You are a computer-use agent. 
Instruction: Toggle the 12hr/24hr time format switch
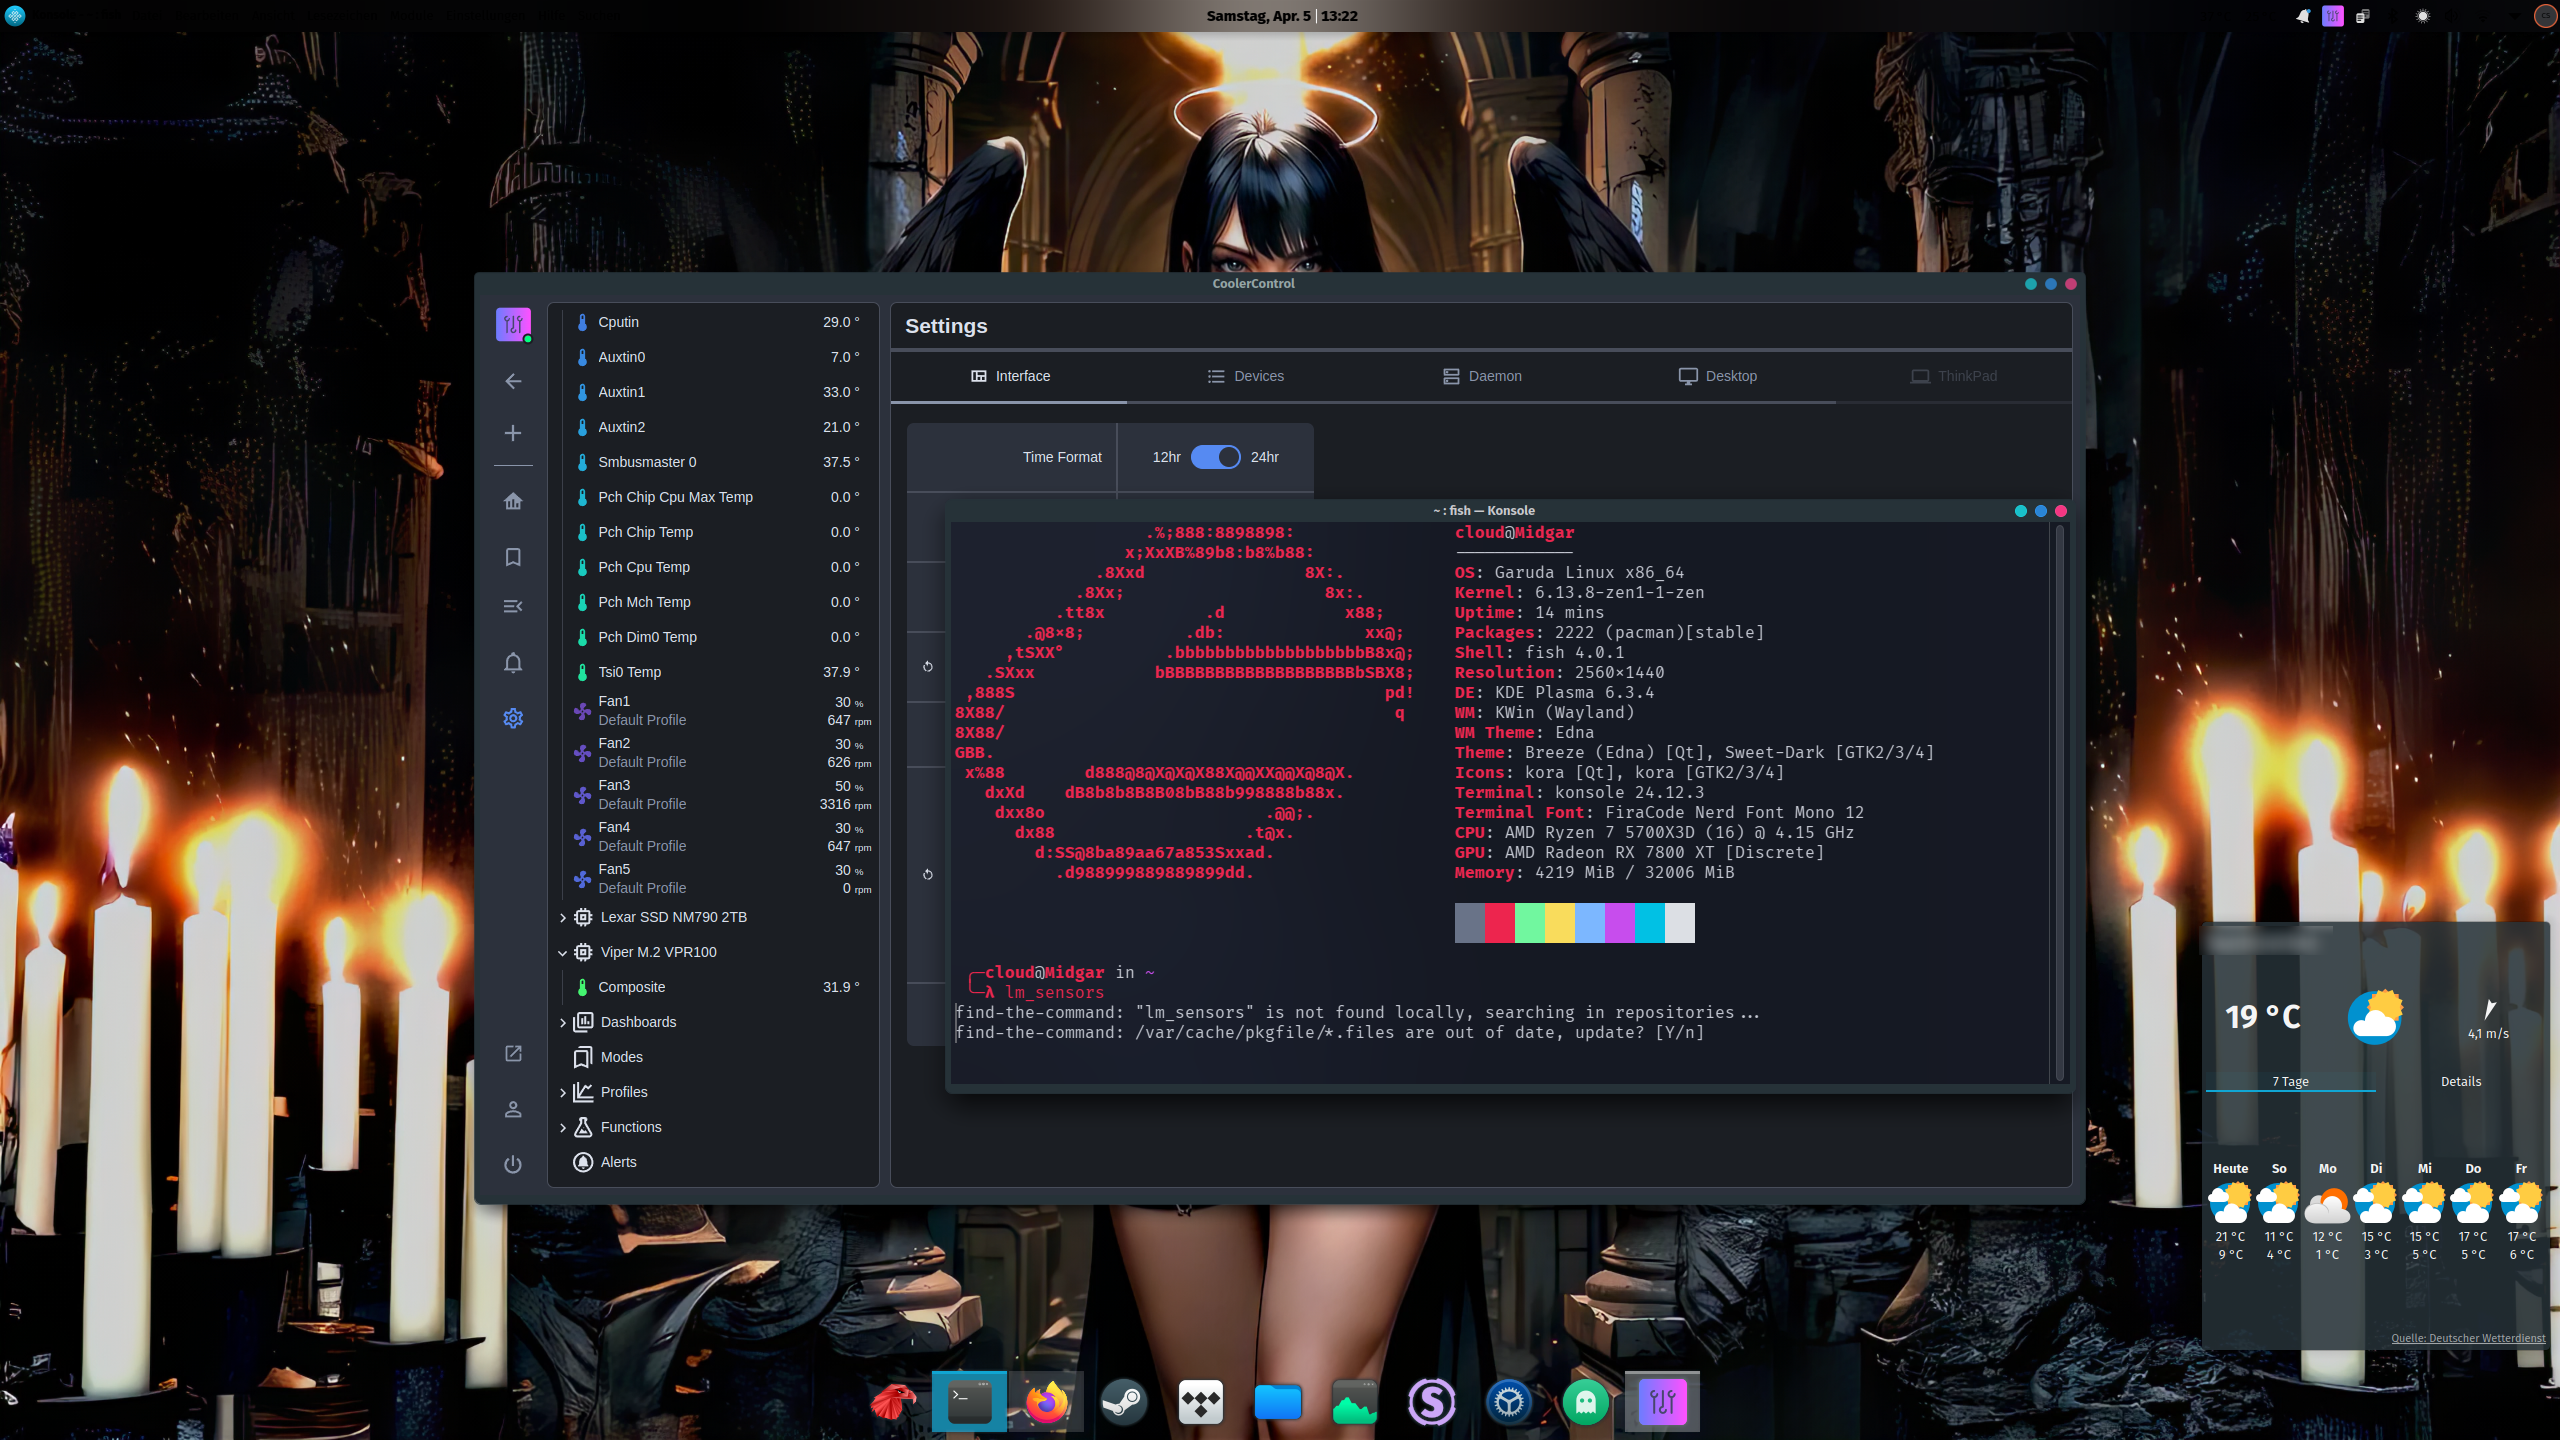1215,457
